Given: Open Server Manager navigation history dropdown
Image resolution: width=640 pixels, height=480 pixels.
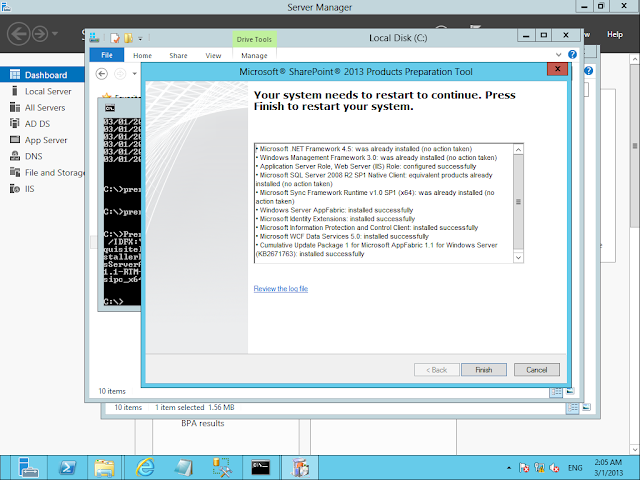Looking at the screenshot, I should [55, 33].
